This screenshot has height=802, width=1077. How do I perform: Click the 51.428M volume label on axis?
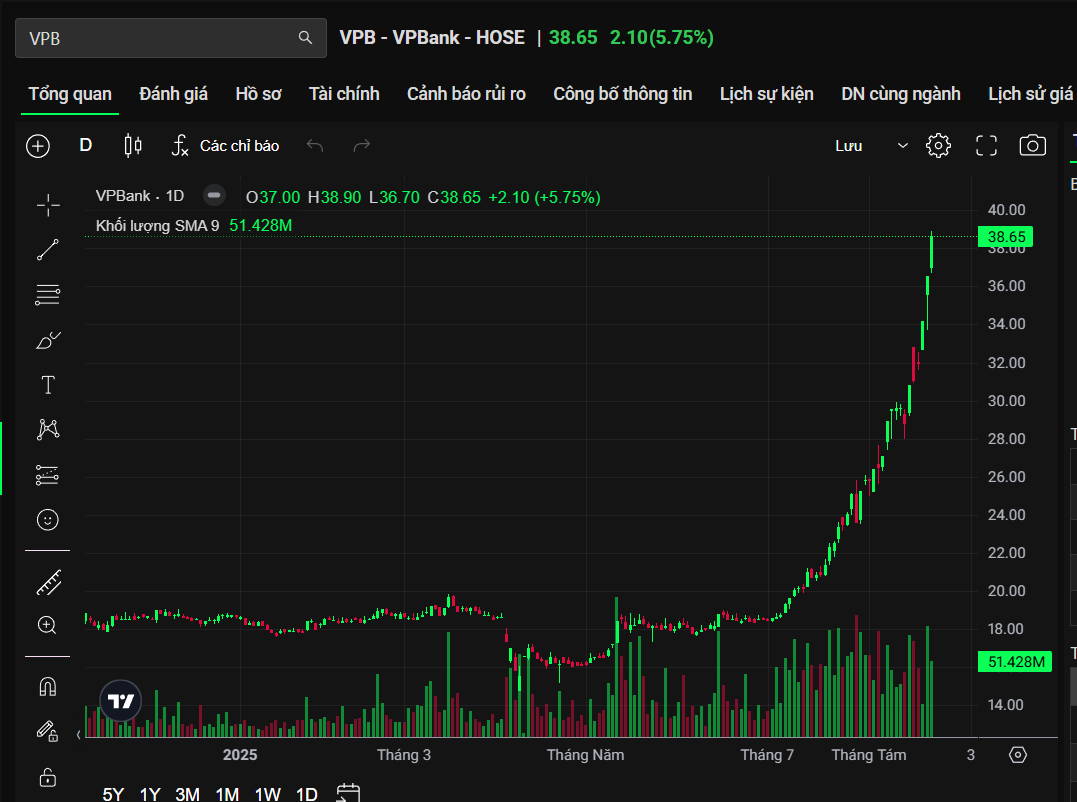click(x=1015, y=662)
